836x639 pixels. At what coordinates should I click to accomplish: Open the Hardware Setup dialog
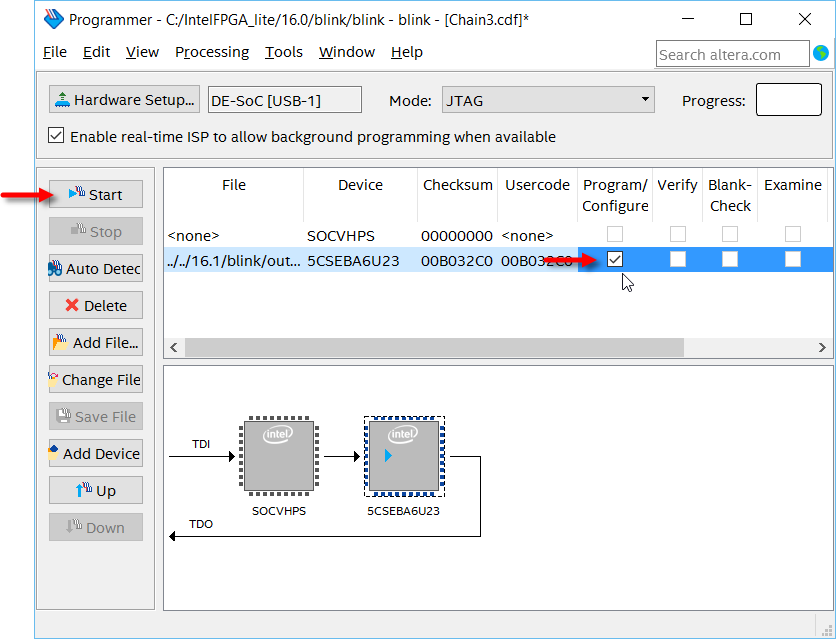coord(124,100)
